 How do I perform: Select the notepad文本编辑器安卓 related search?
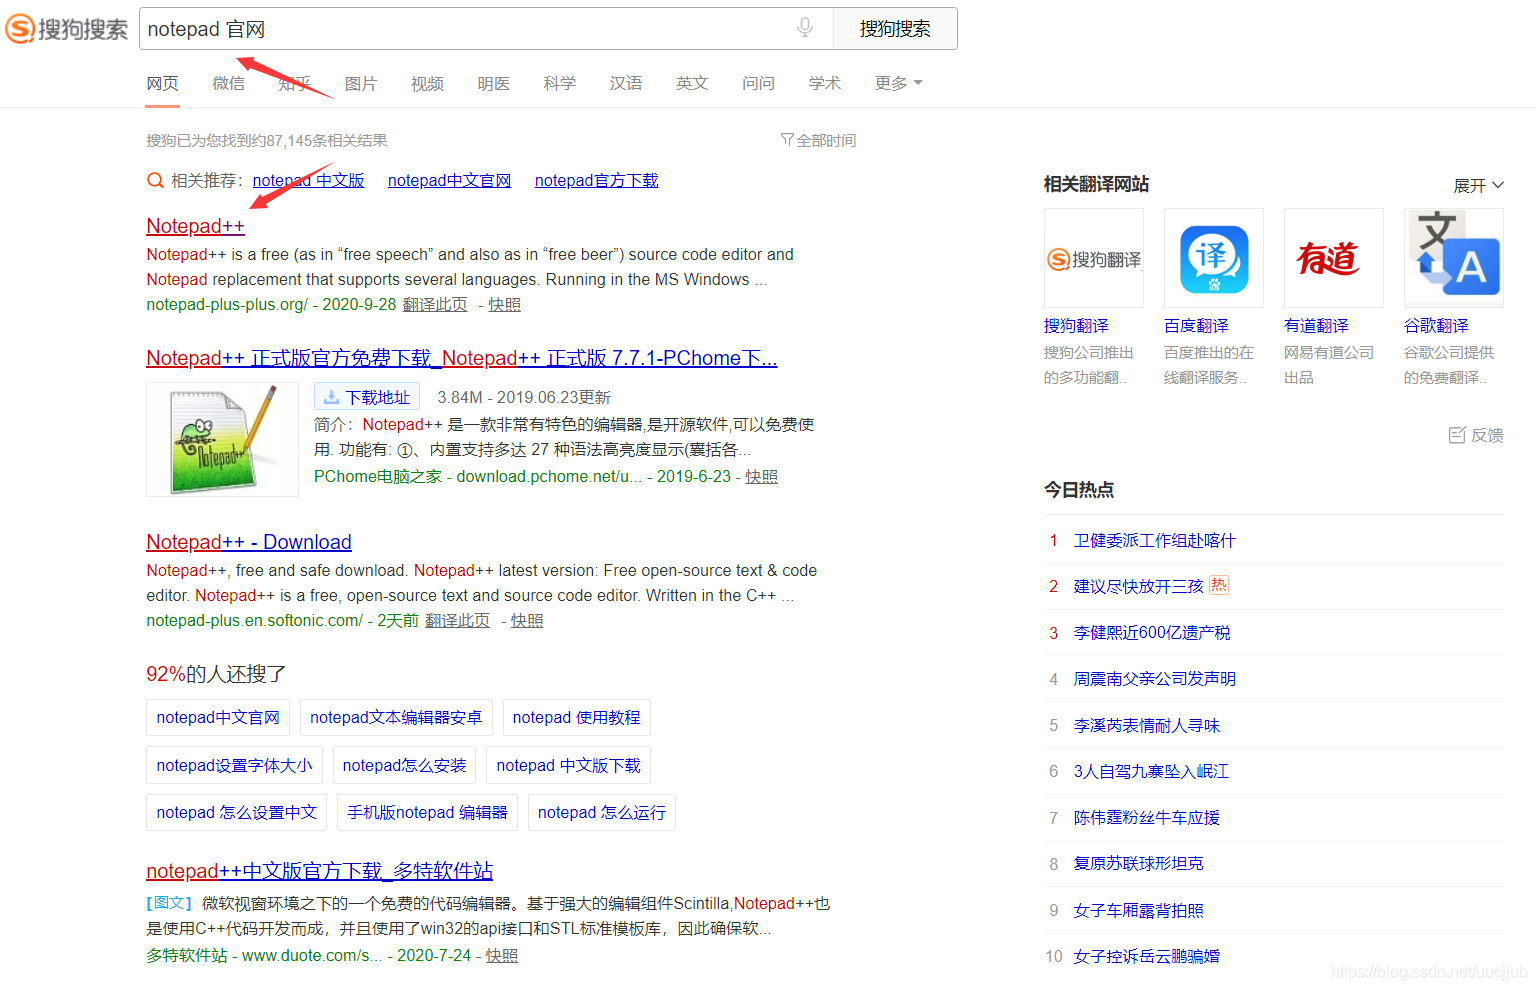(x=396, y=718)
